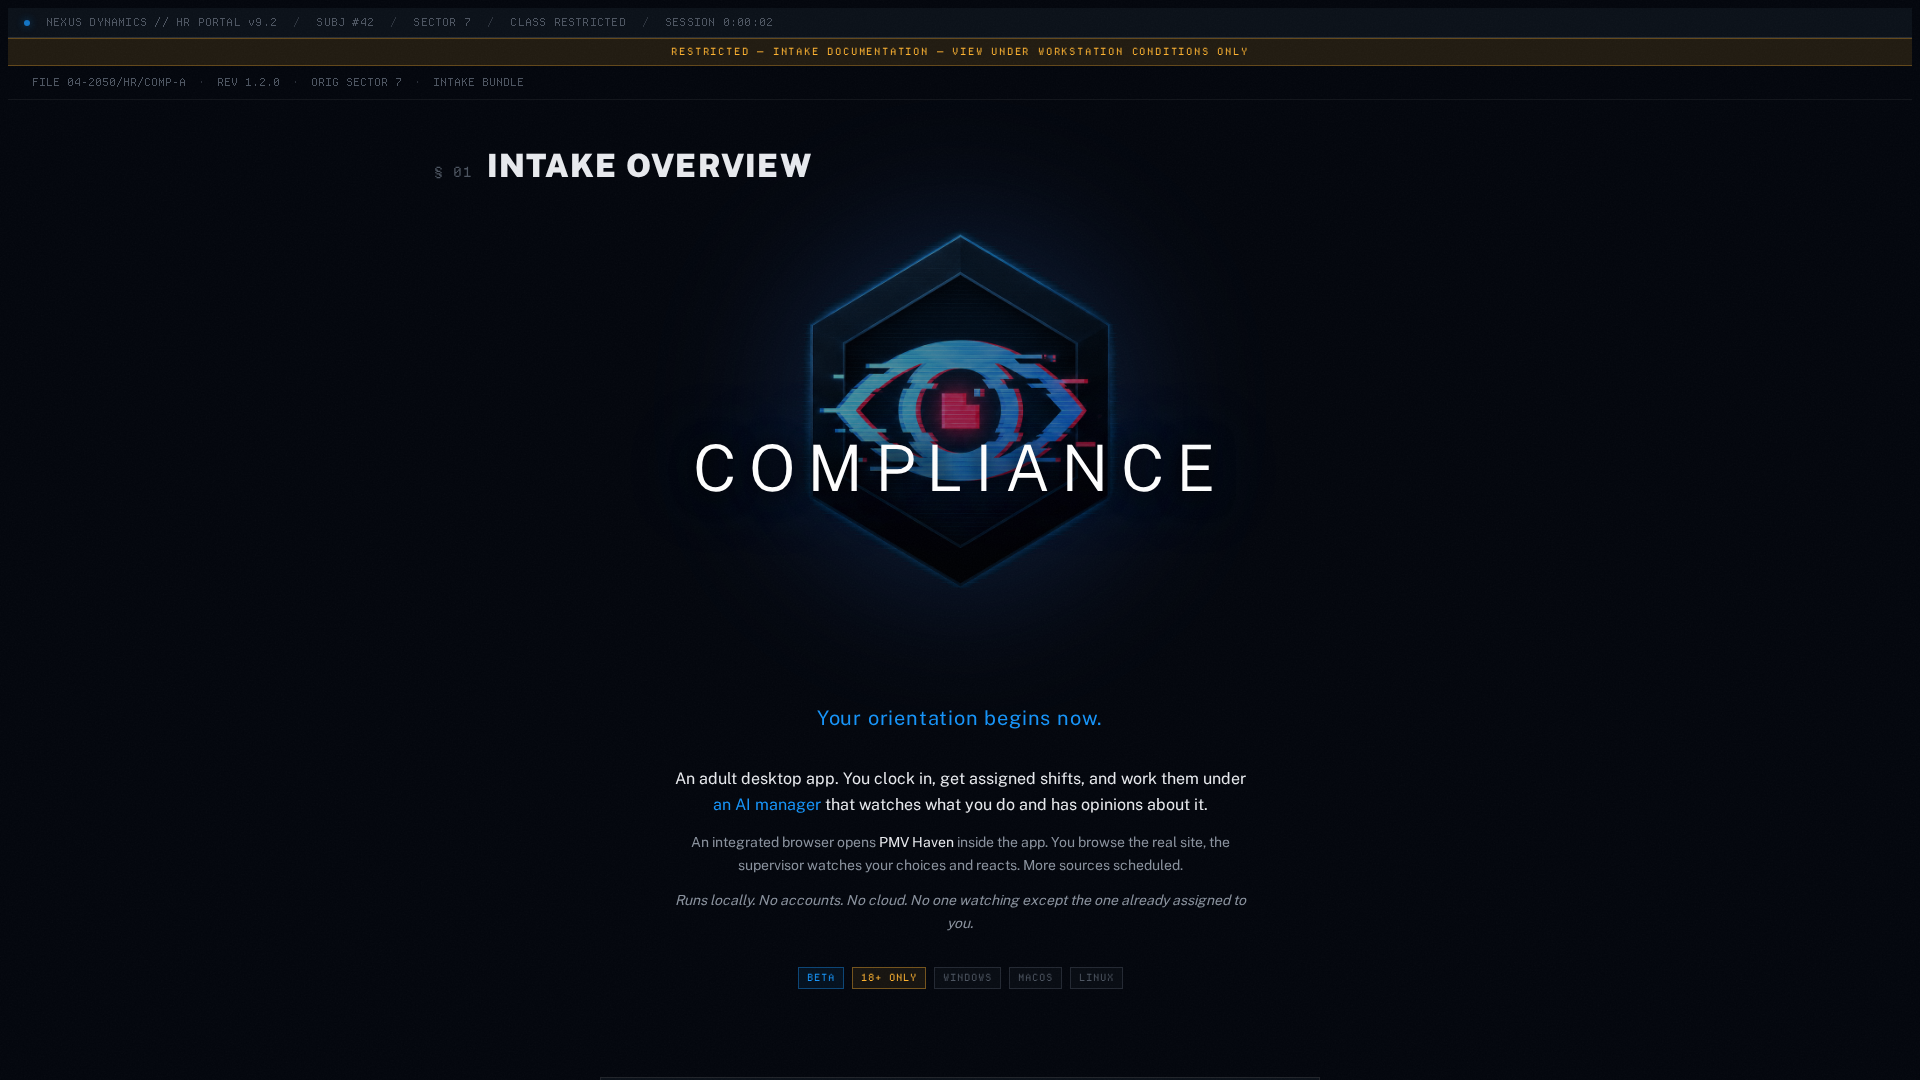This screenshot has width=1920, height=1080.
Task: Click the 'INTAKE OVERVIEW' heading
Action: coord(649,166)
